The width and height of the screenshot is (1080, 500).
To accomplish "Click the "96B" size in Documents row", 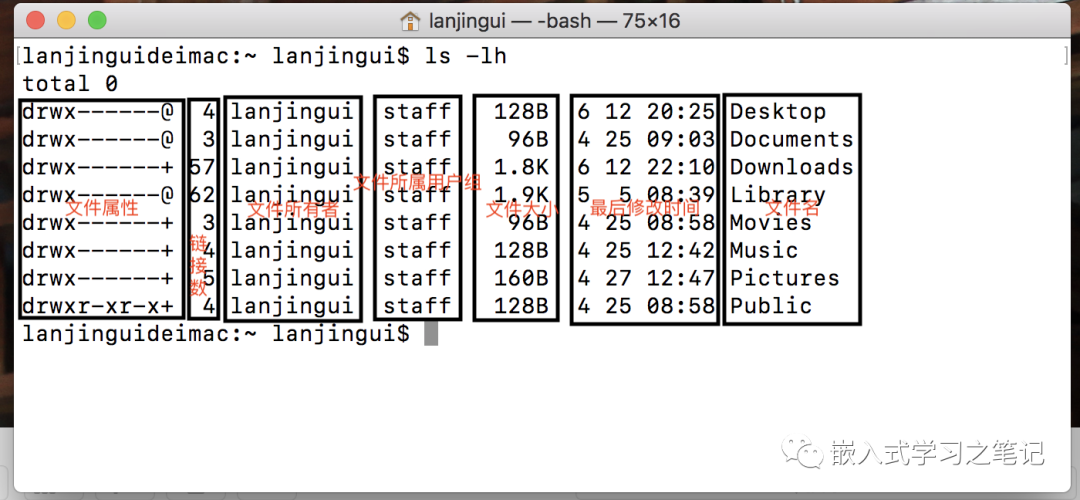I will tap(528, 139).
